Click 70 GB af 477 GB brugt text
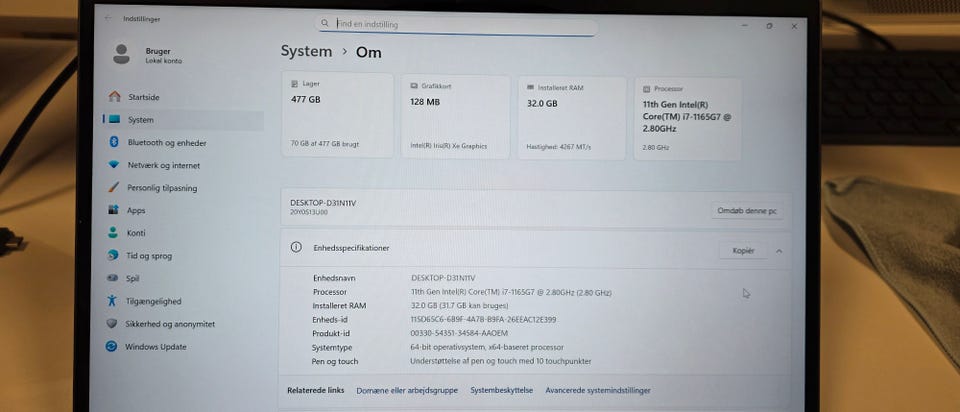 pos(324,144)
